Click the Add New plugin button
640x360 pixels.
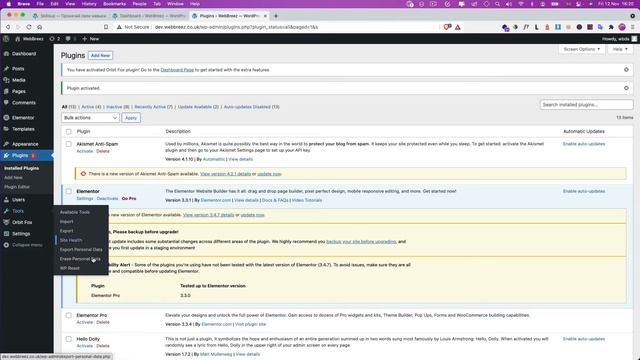100,56
